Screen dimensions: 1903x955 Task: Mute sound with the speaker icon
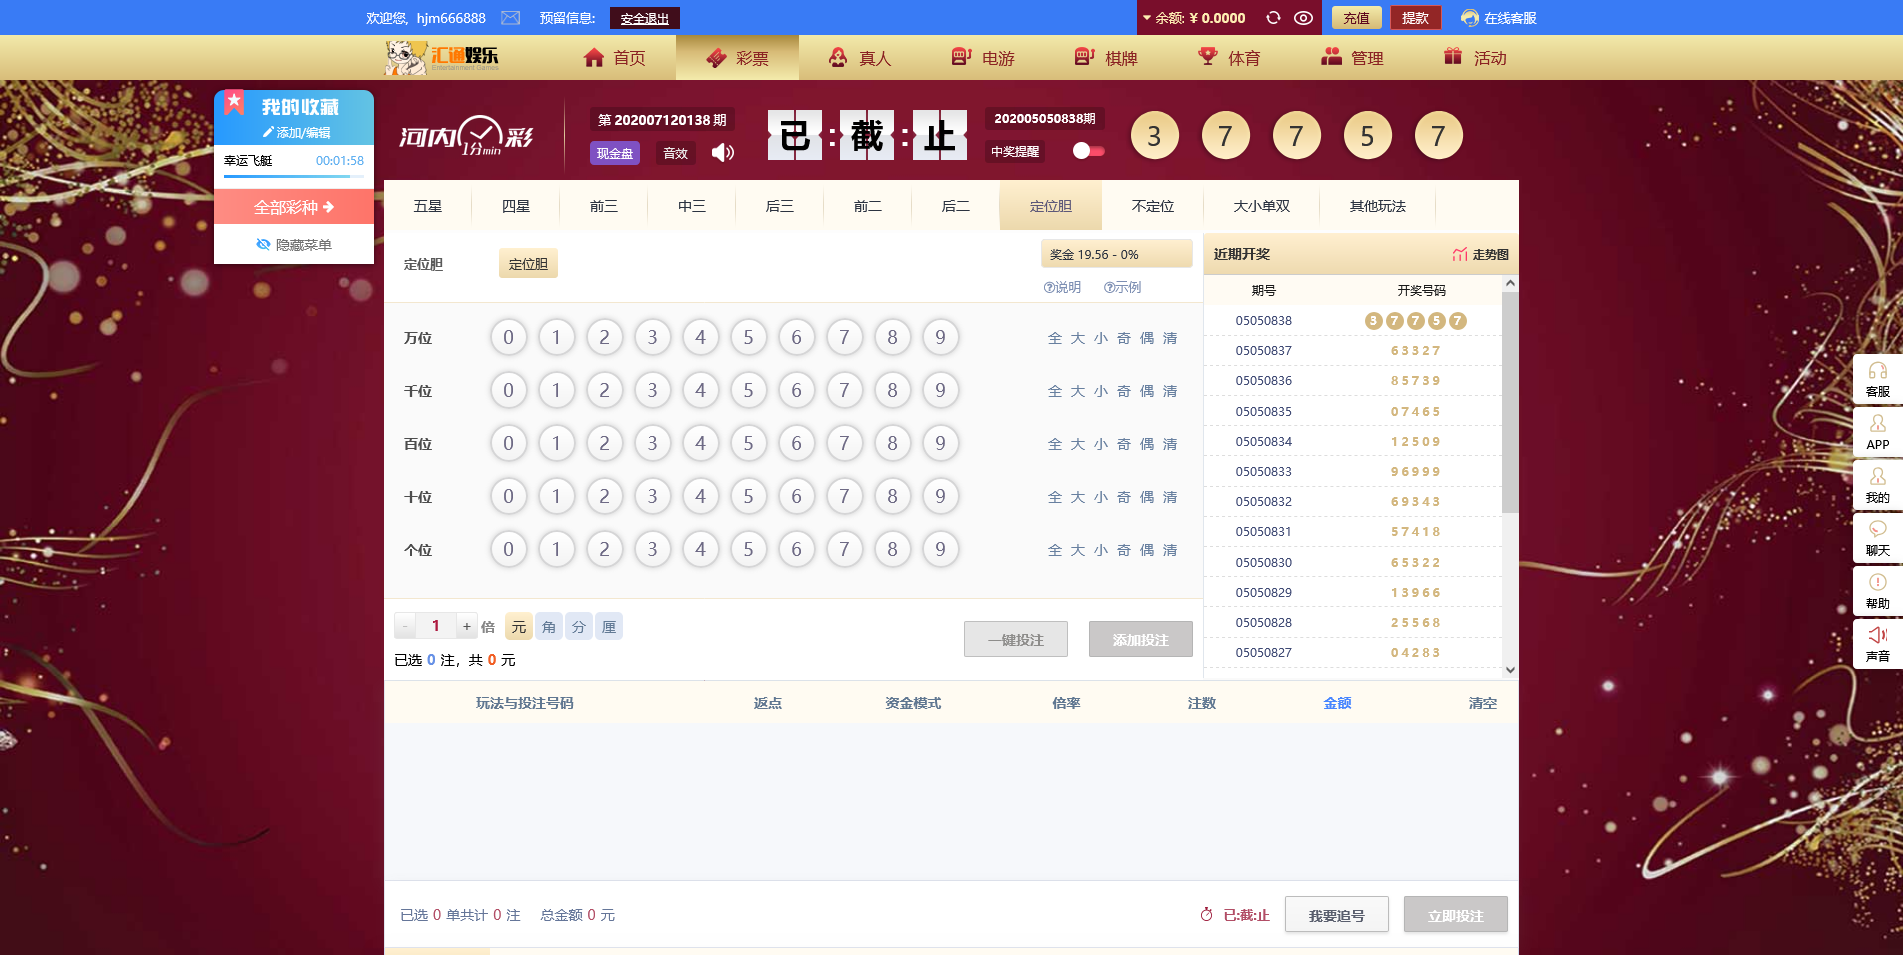coord(722,152)
